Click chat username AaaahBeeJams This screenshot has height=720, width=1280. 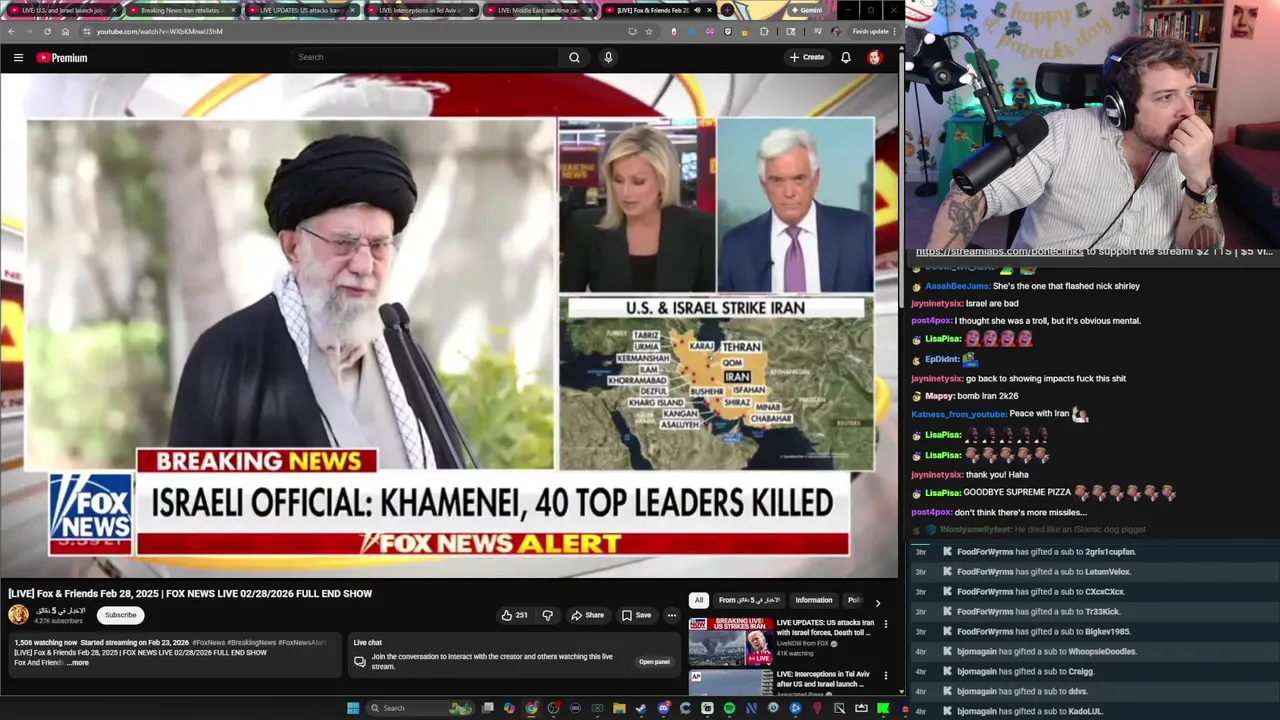[957, 286]
